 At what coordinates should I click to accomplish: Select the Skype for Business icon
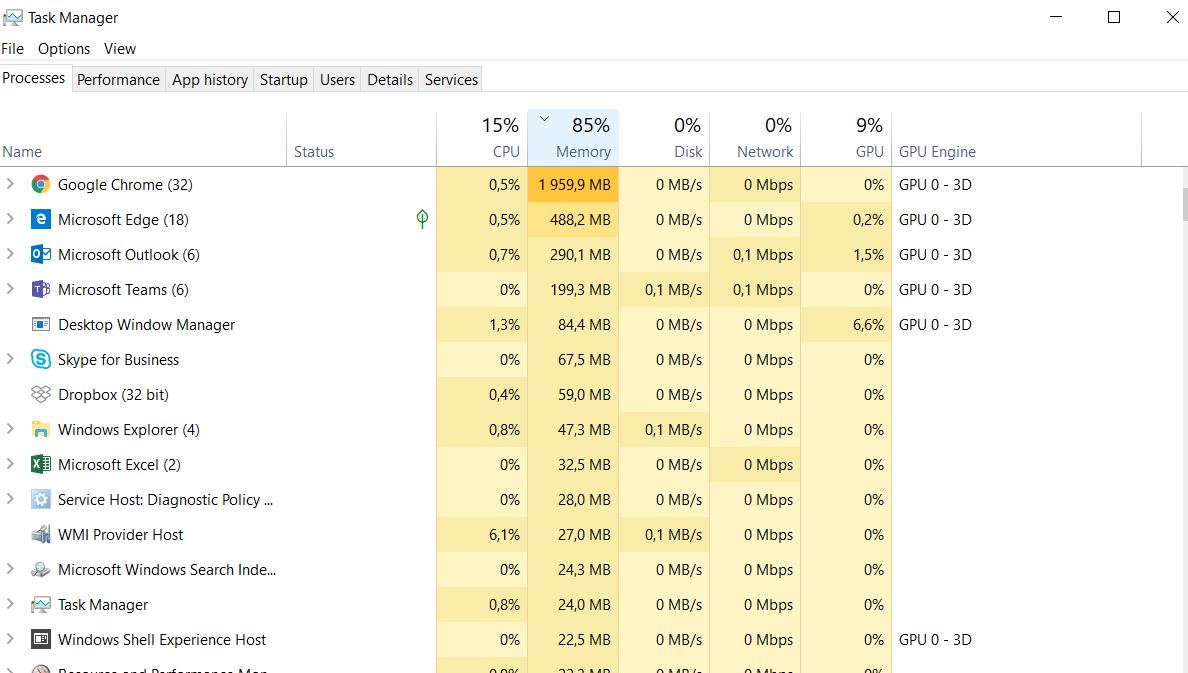40,360
